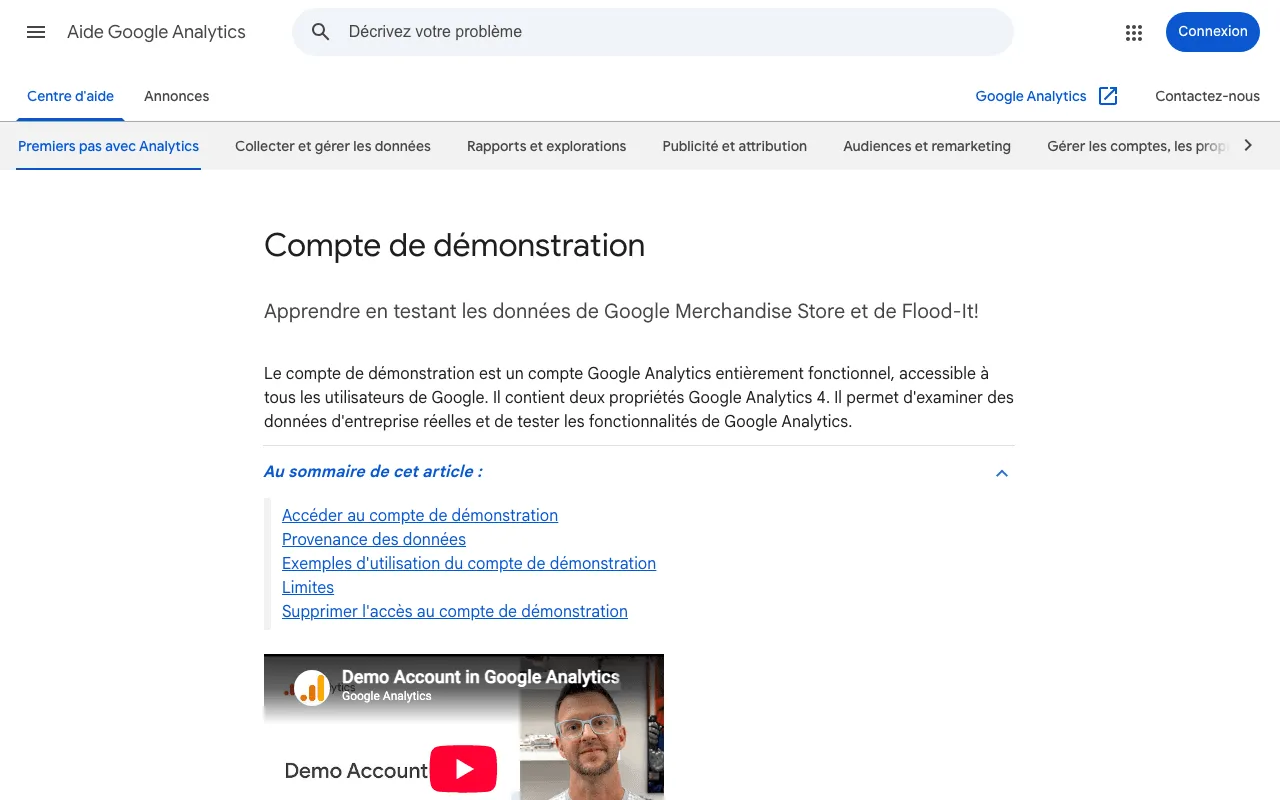Collapse the 'Au sommaire de cet article' section

click(1002, 473)
